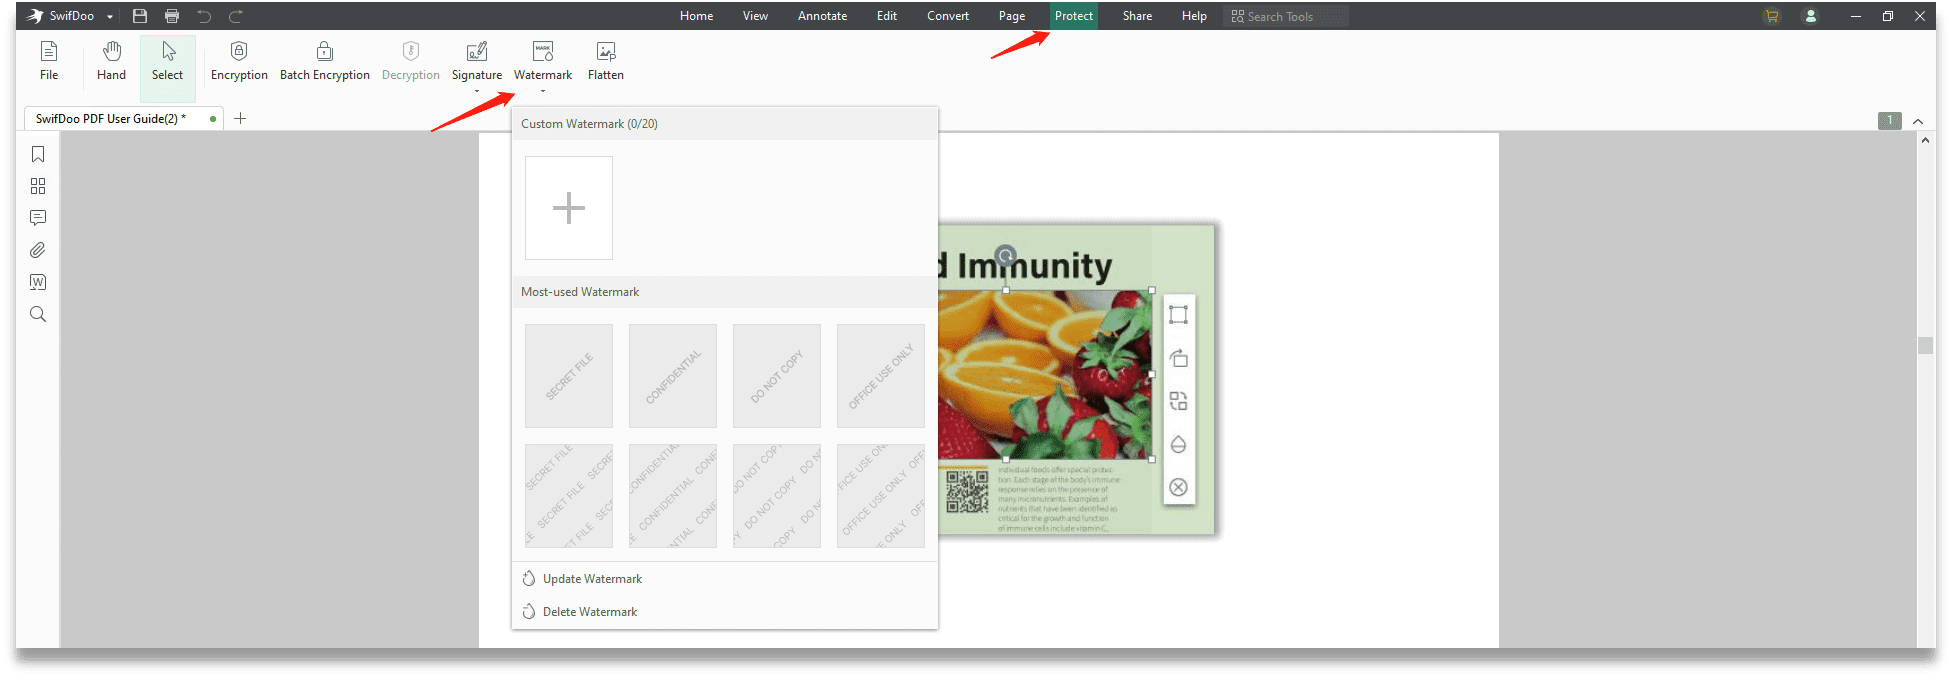
Task: Open the quick access dropdown next to SwifDoo
Action: (x=110, y=17)
